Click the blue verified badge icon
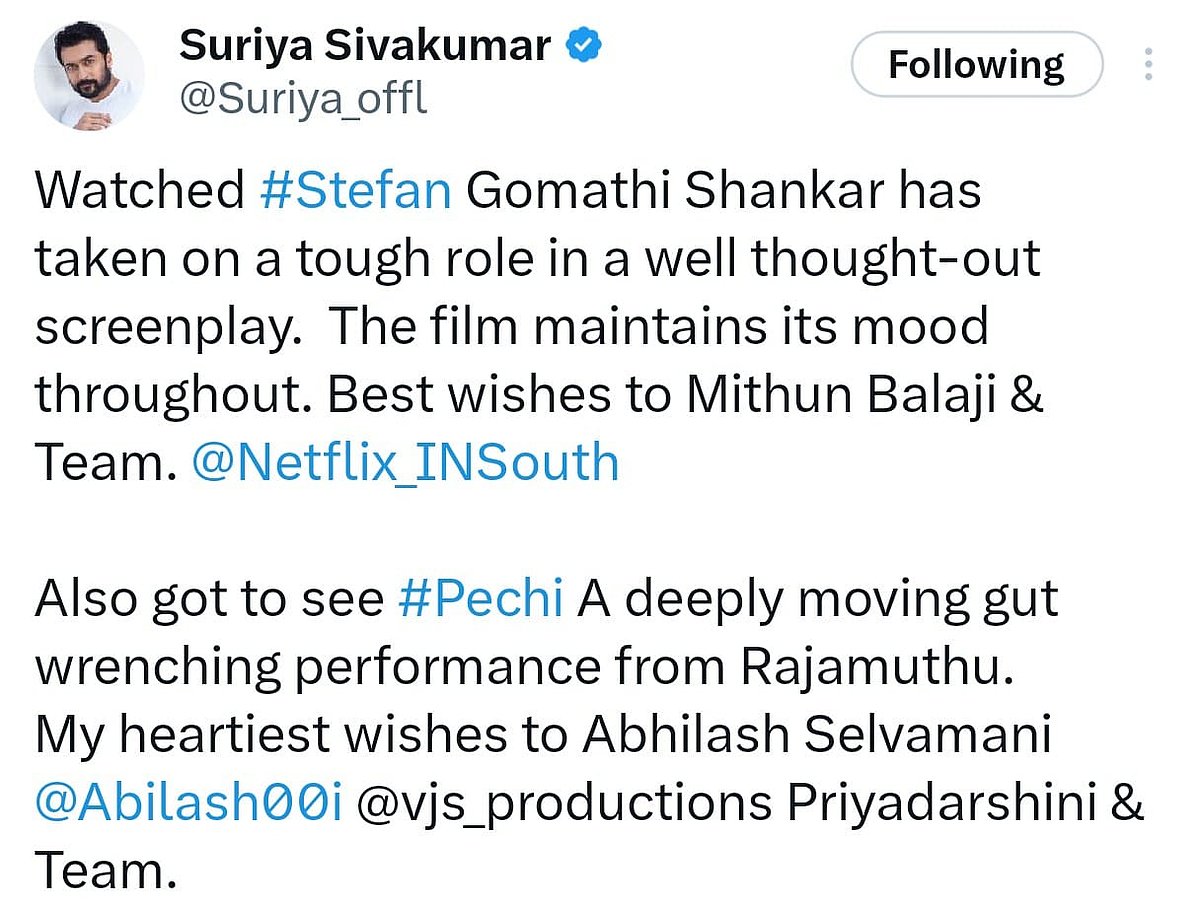 point(585,46)
